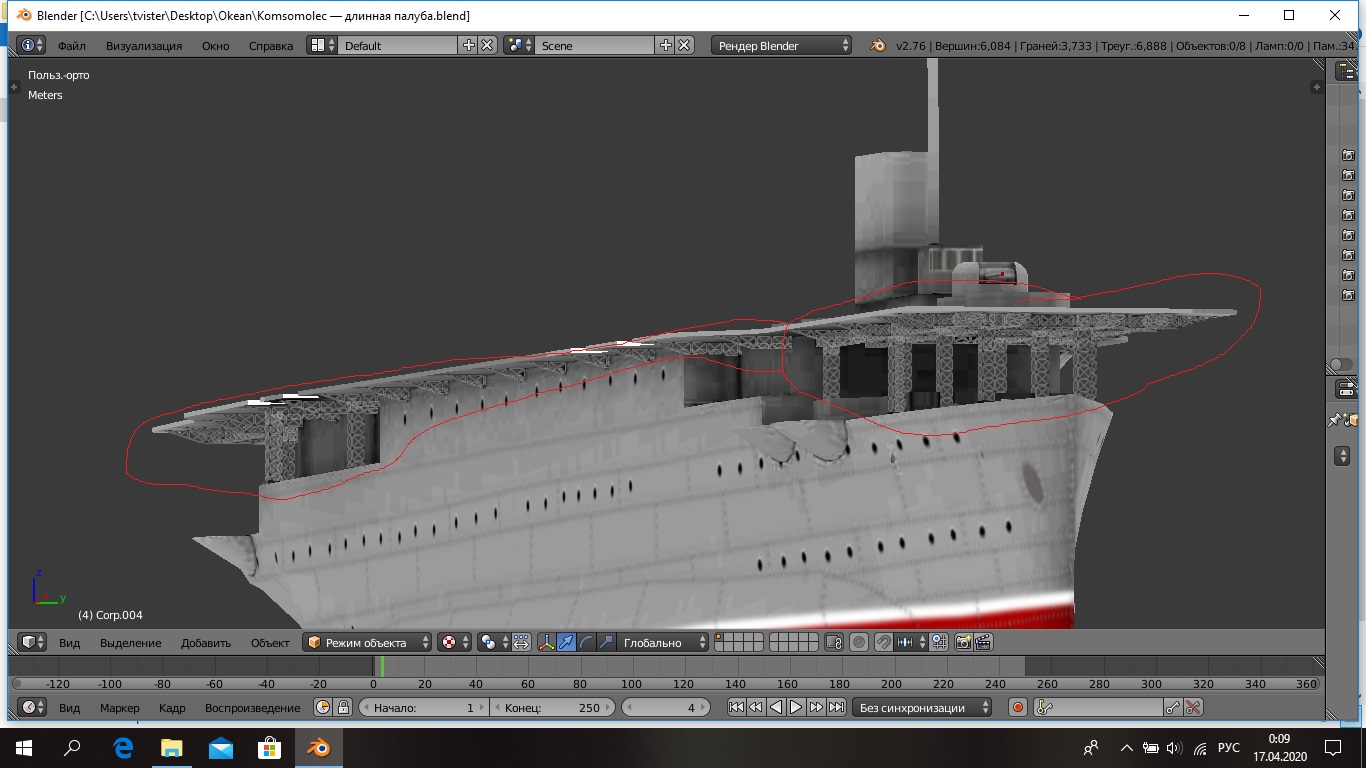Viewport: 1366px width, 768px height.
Task: Open the Режим объекта mode dropdown
Action: [x=367, y=642]
